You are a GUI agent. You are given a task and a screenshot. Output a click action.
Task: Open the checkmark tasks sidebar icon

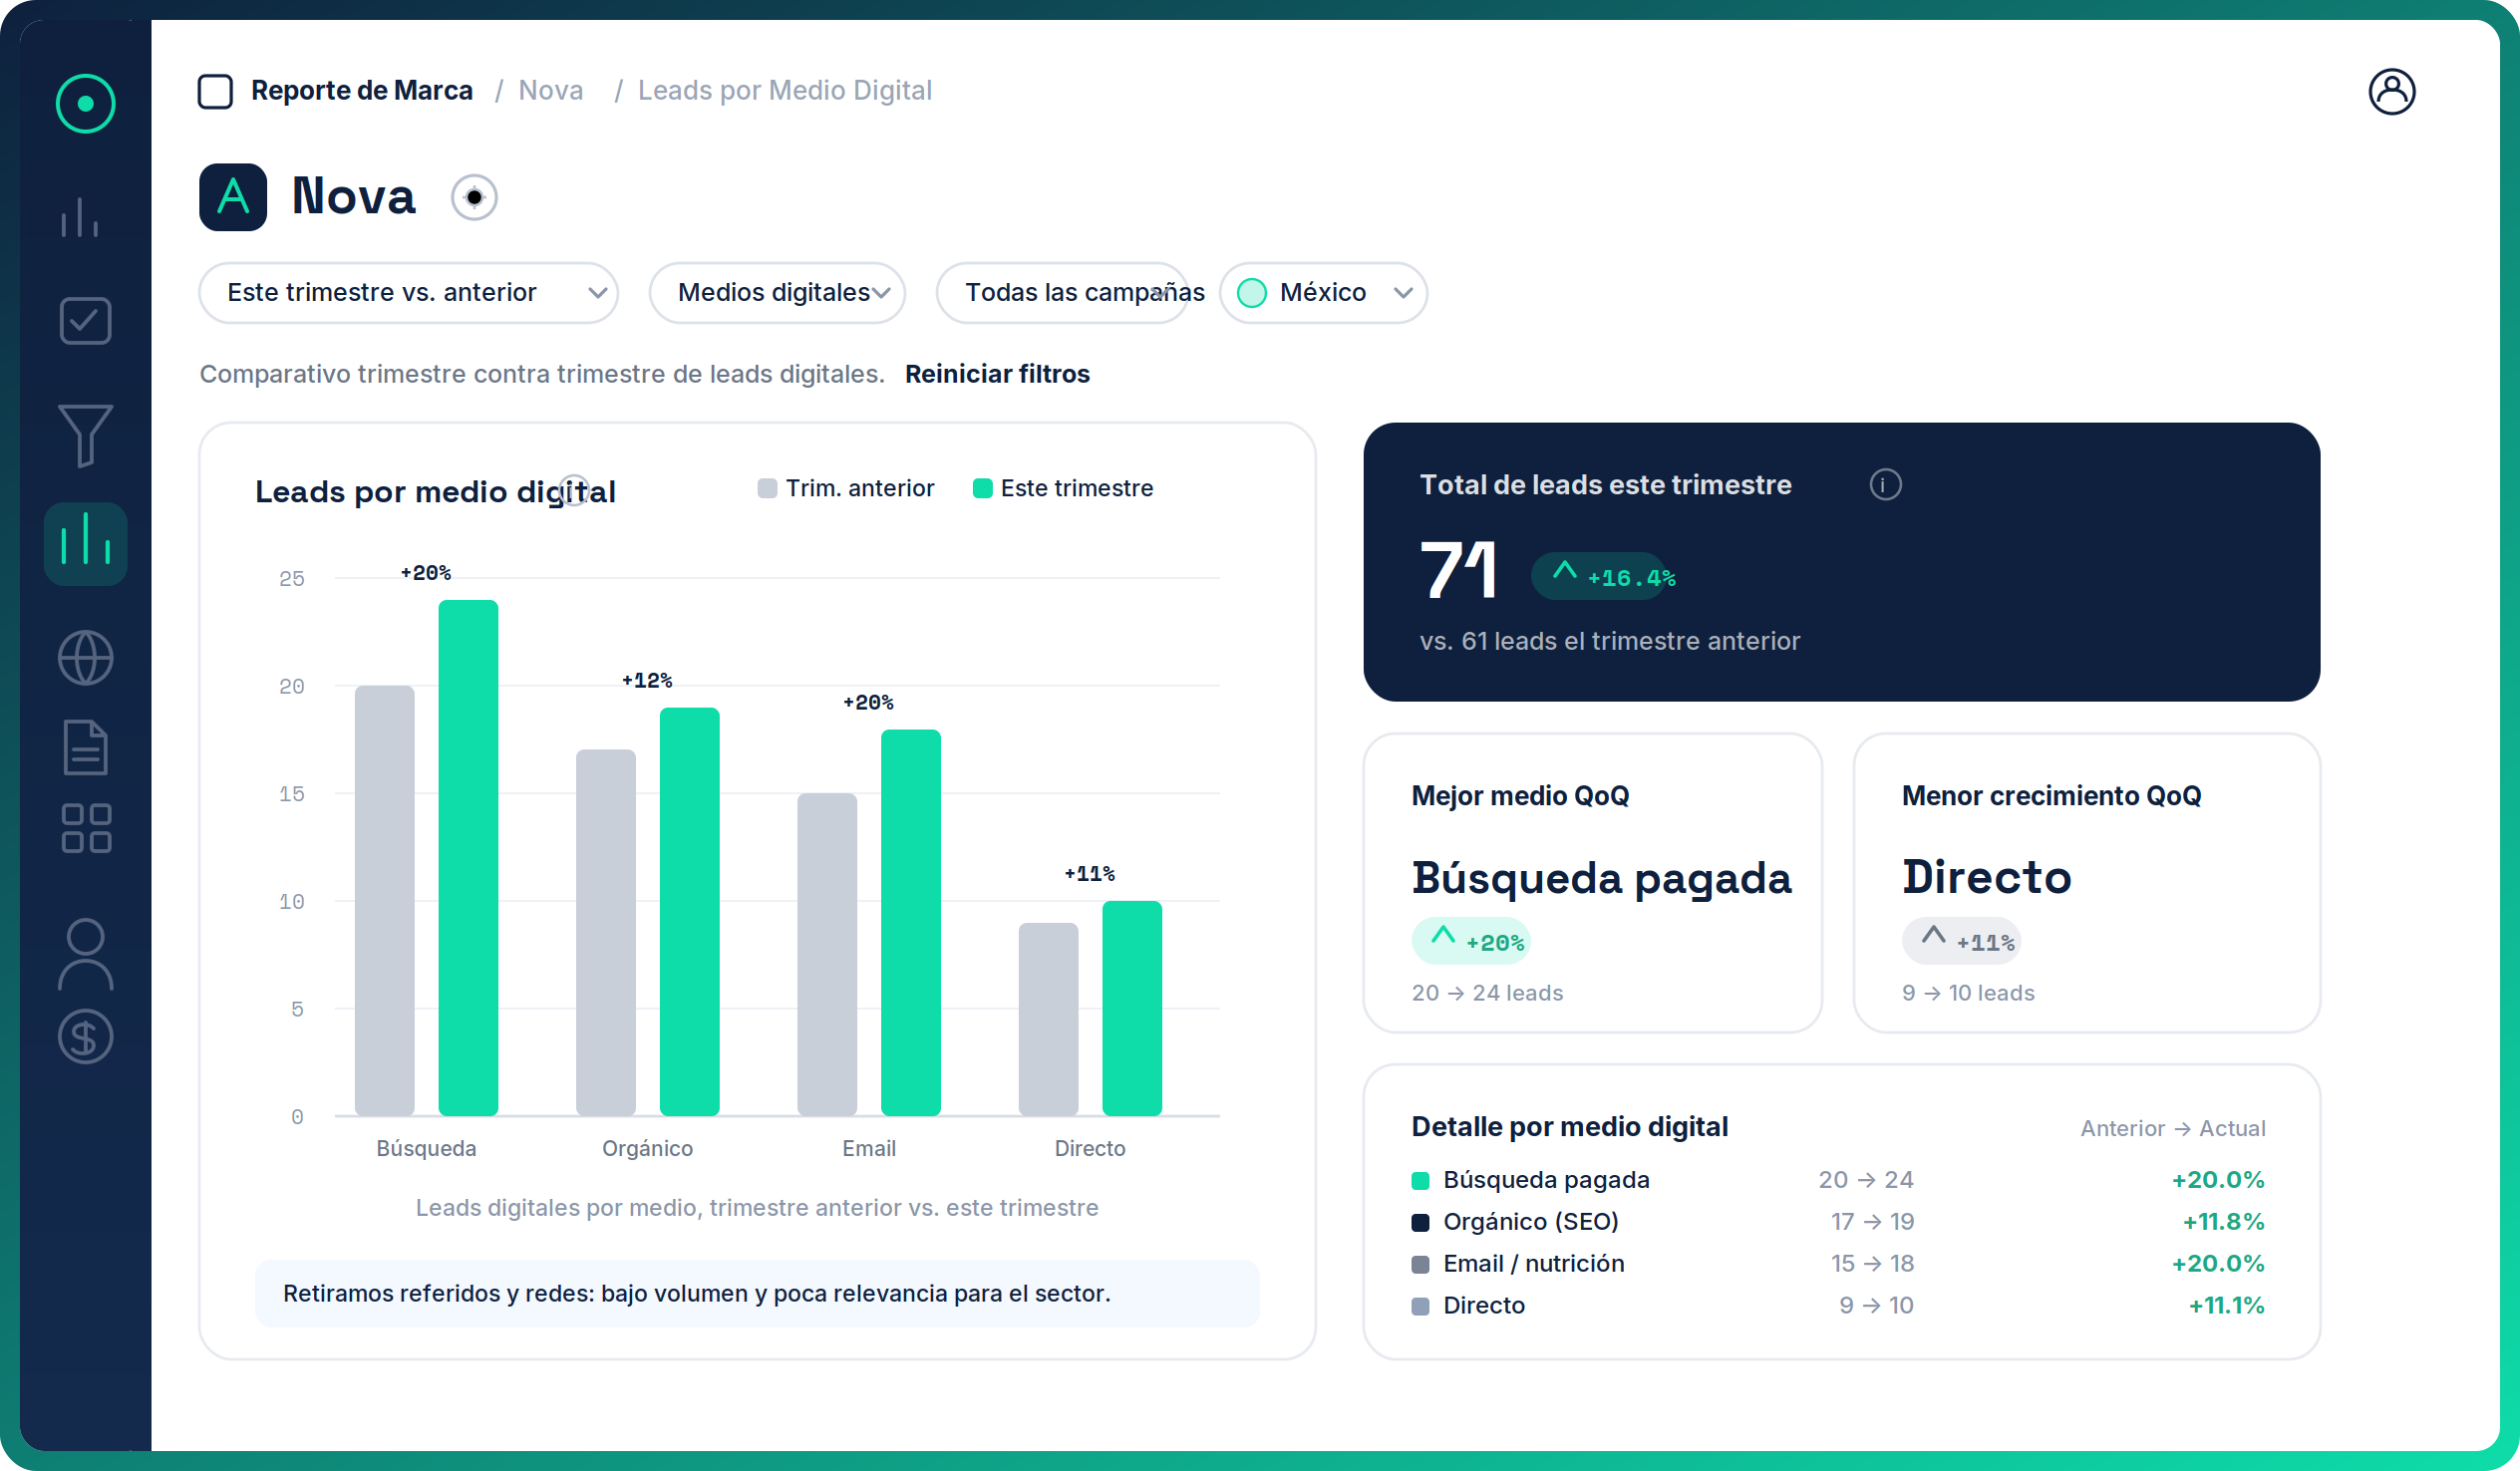[x=85, y=321]
